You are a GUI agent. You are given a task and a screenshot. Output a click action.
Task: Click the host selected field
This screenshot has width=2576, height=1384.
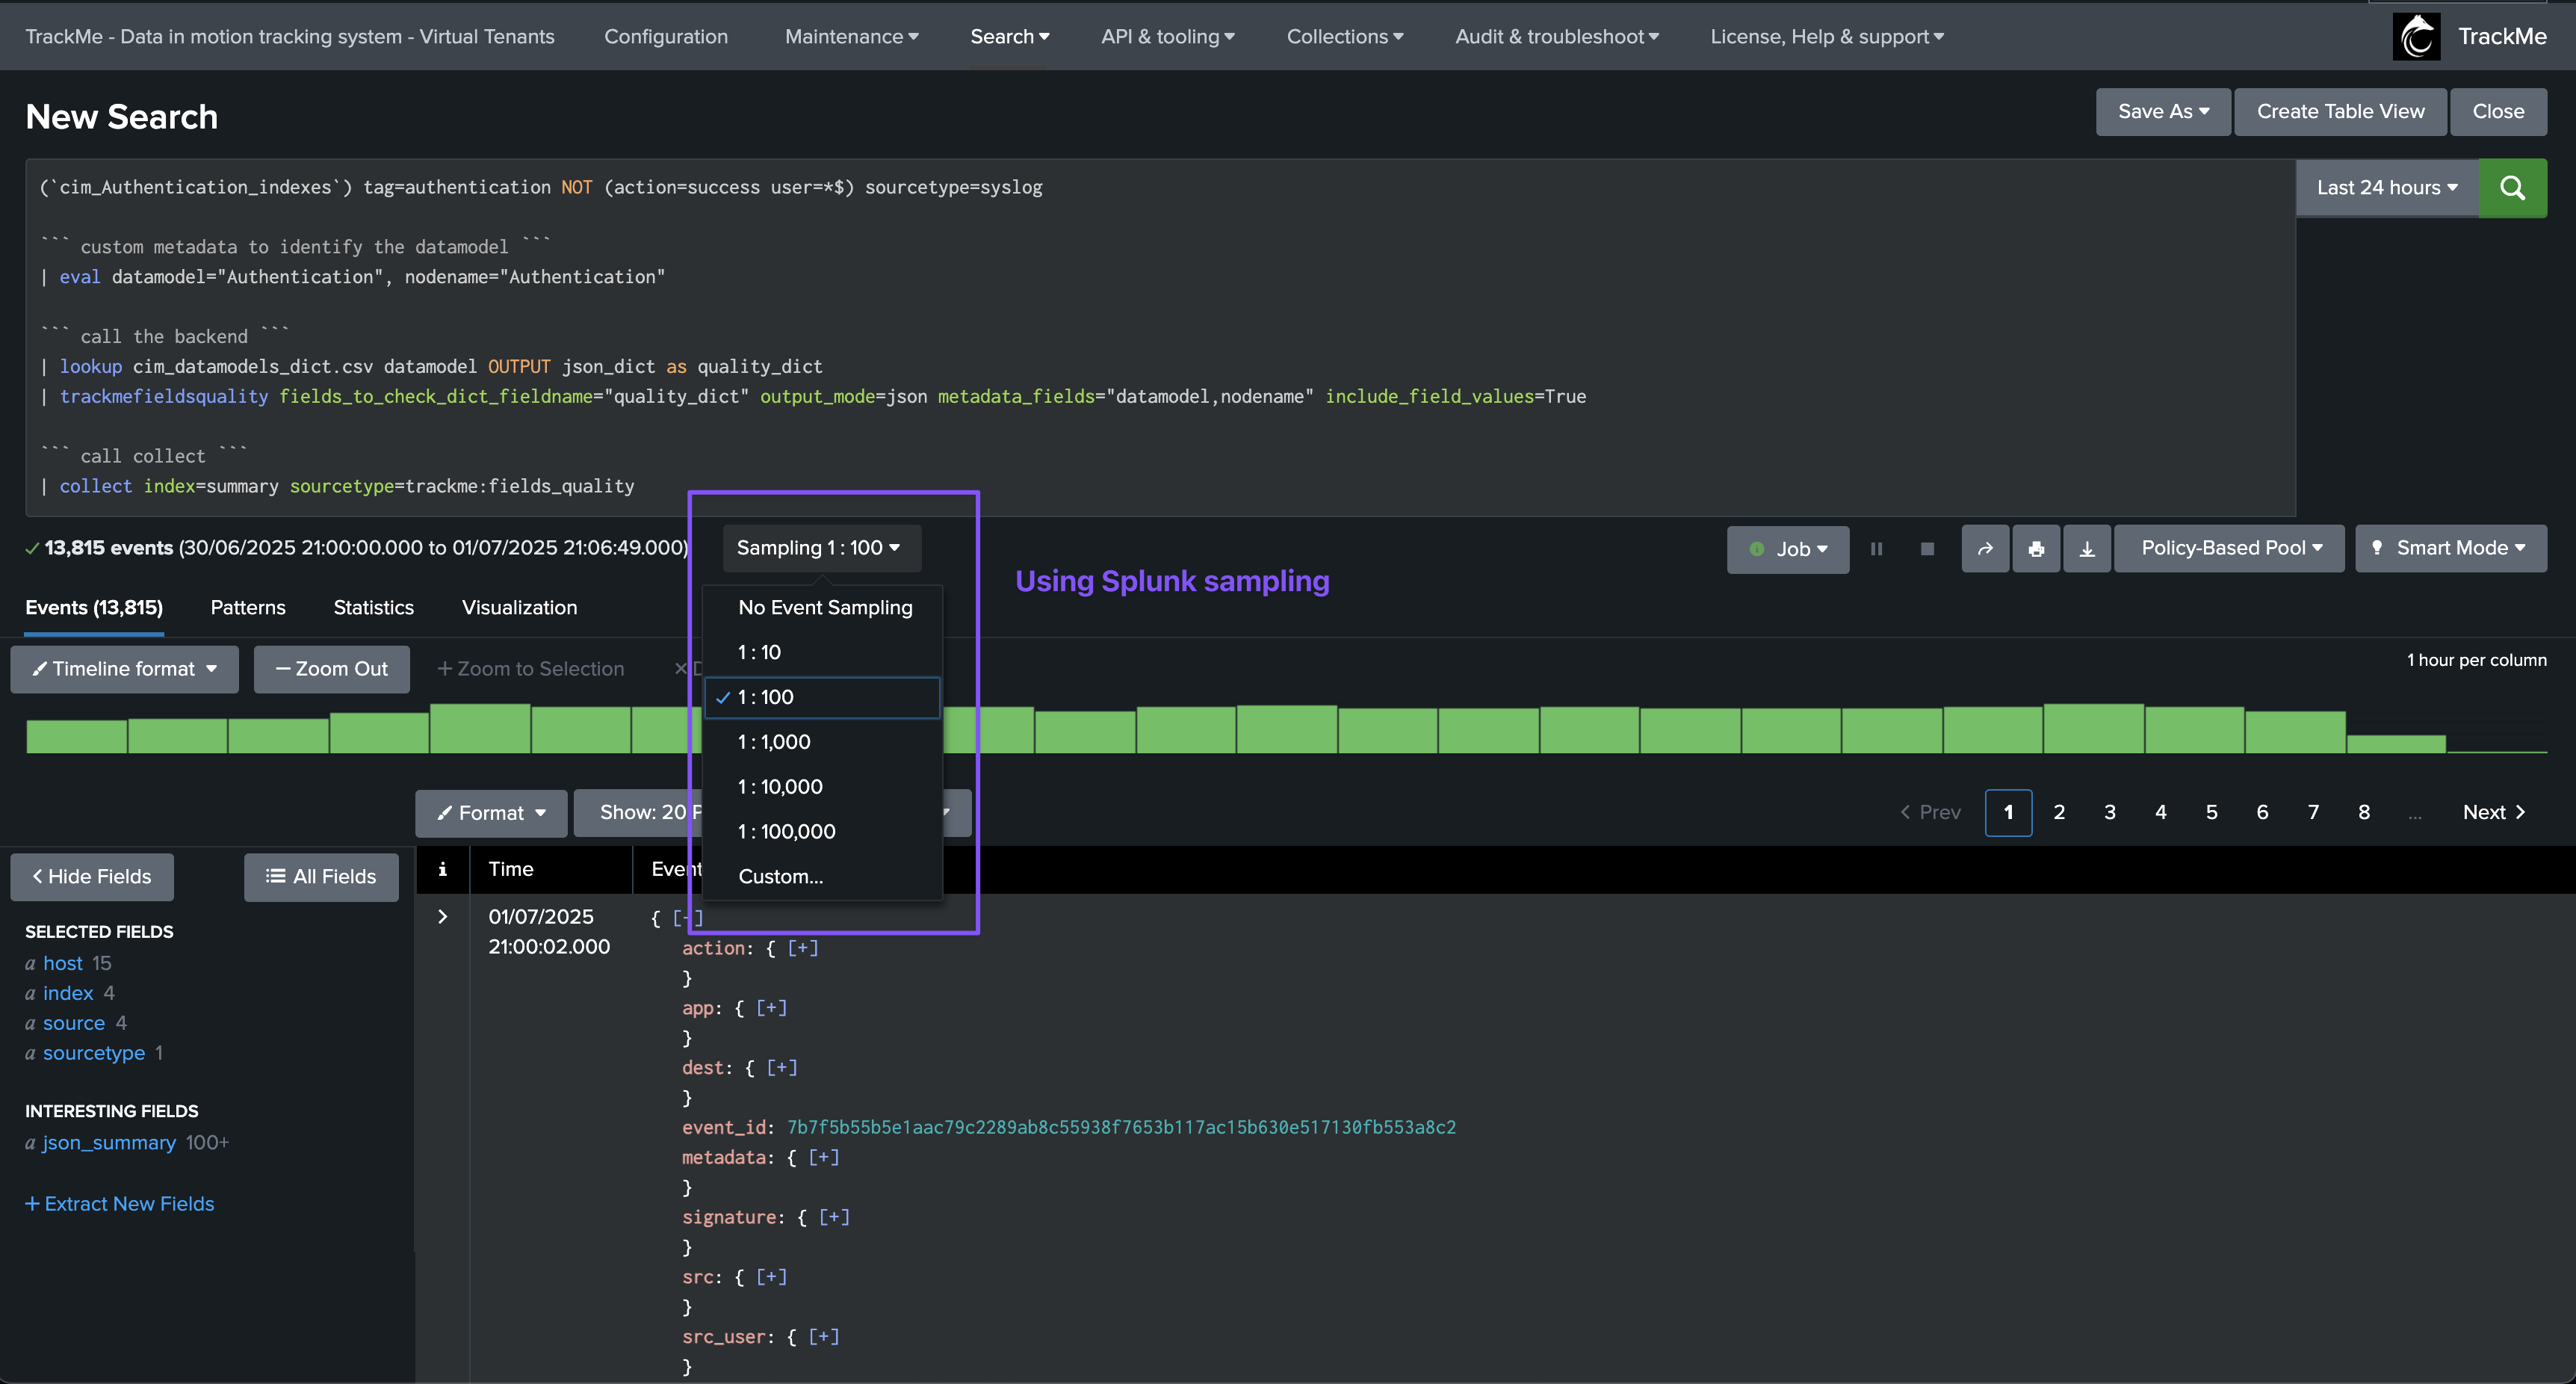63,964
